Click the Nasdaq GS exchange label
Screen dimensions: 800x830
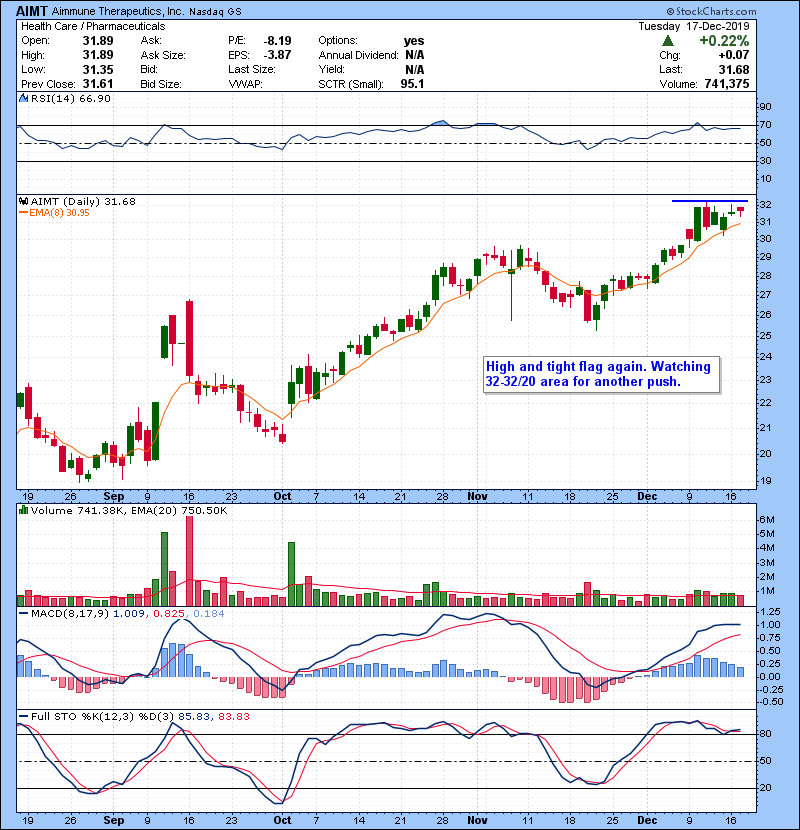click(x=215, y=12)
